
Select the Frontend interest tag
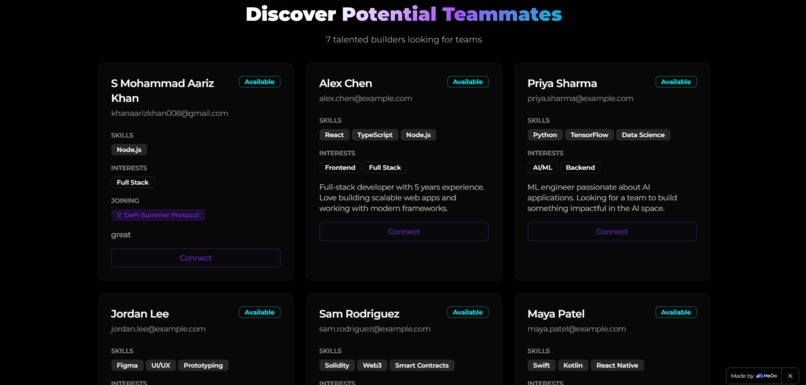pos(340,168)
